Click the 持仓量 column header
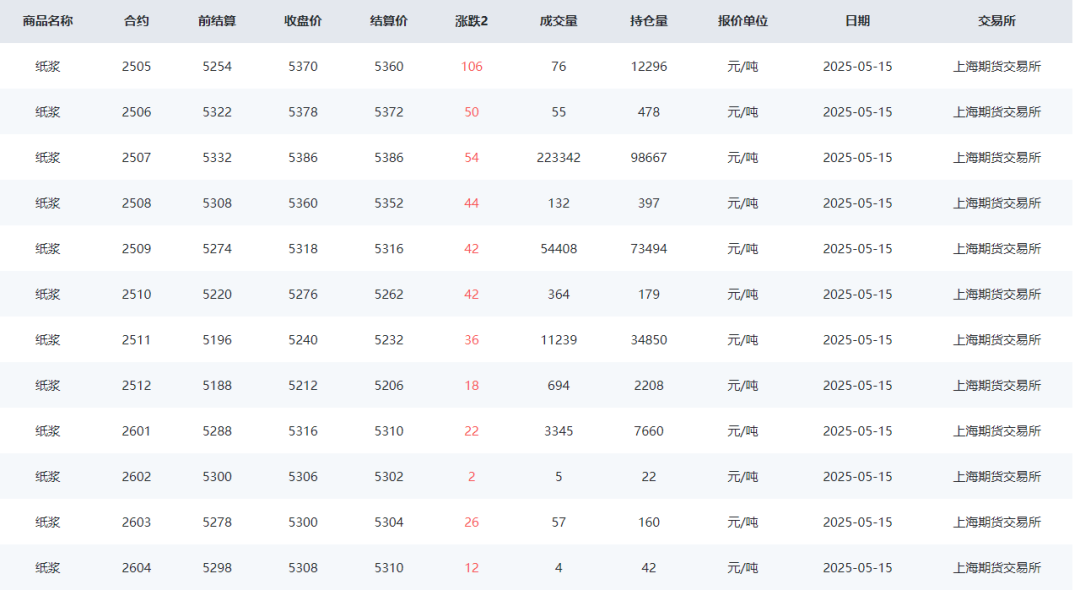The height and width of the screenshot is (590, 1080). click(x=649, y=21)
